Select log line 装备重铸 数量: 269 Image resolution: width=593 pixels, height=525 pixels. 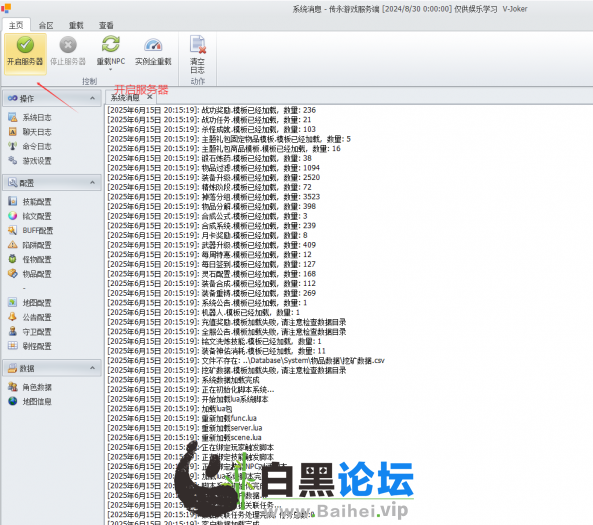pos(211,293)
